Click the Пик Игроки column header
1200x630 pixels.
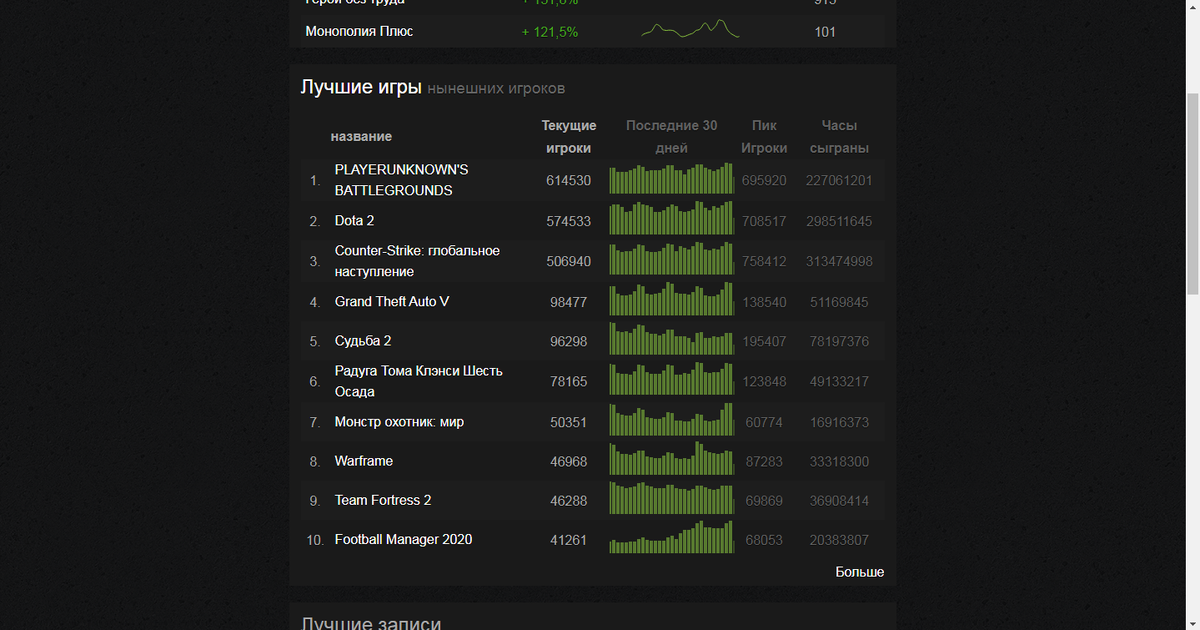point(764,137)
